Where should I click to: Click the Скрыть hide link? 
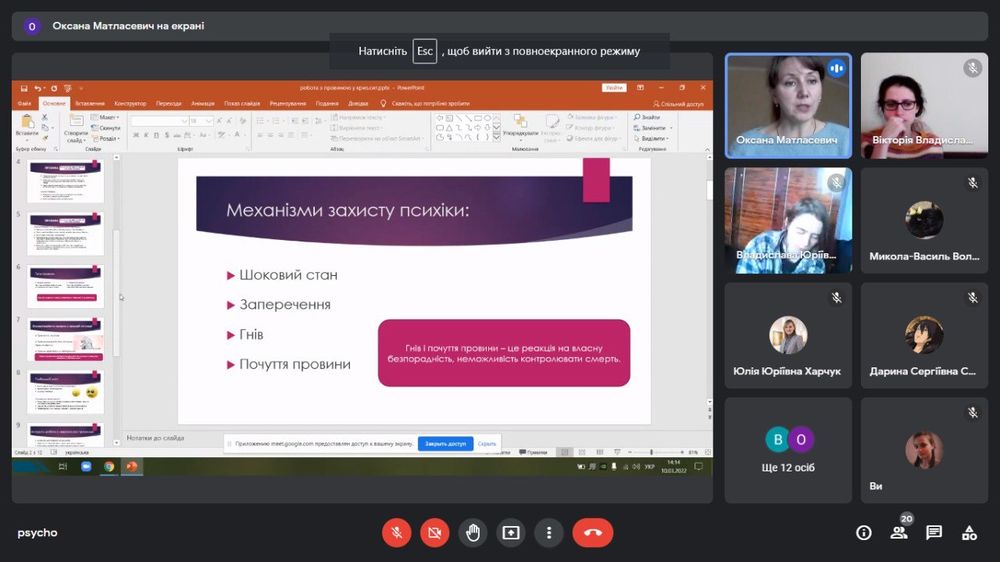[487, 444]
